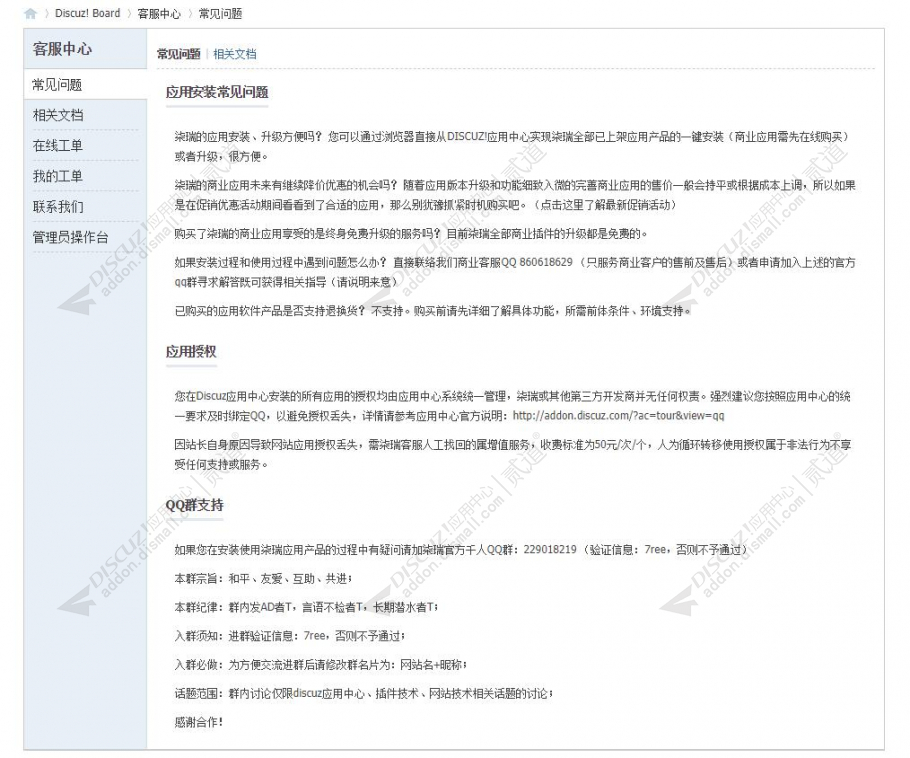910x758 pixels.
Task: Click the 客服中心 sidebar heading
Action: pos(62,49)
